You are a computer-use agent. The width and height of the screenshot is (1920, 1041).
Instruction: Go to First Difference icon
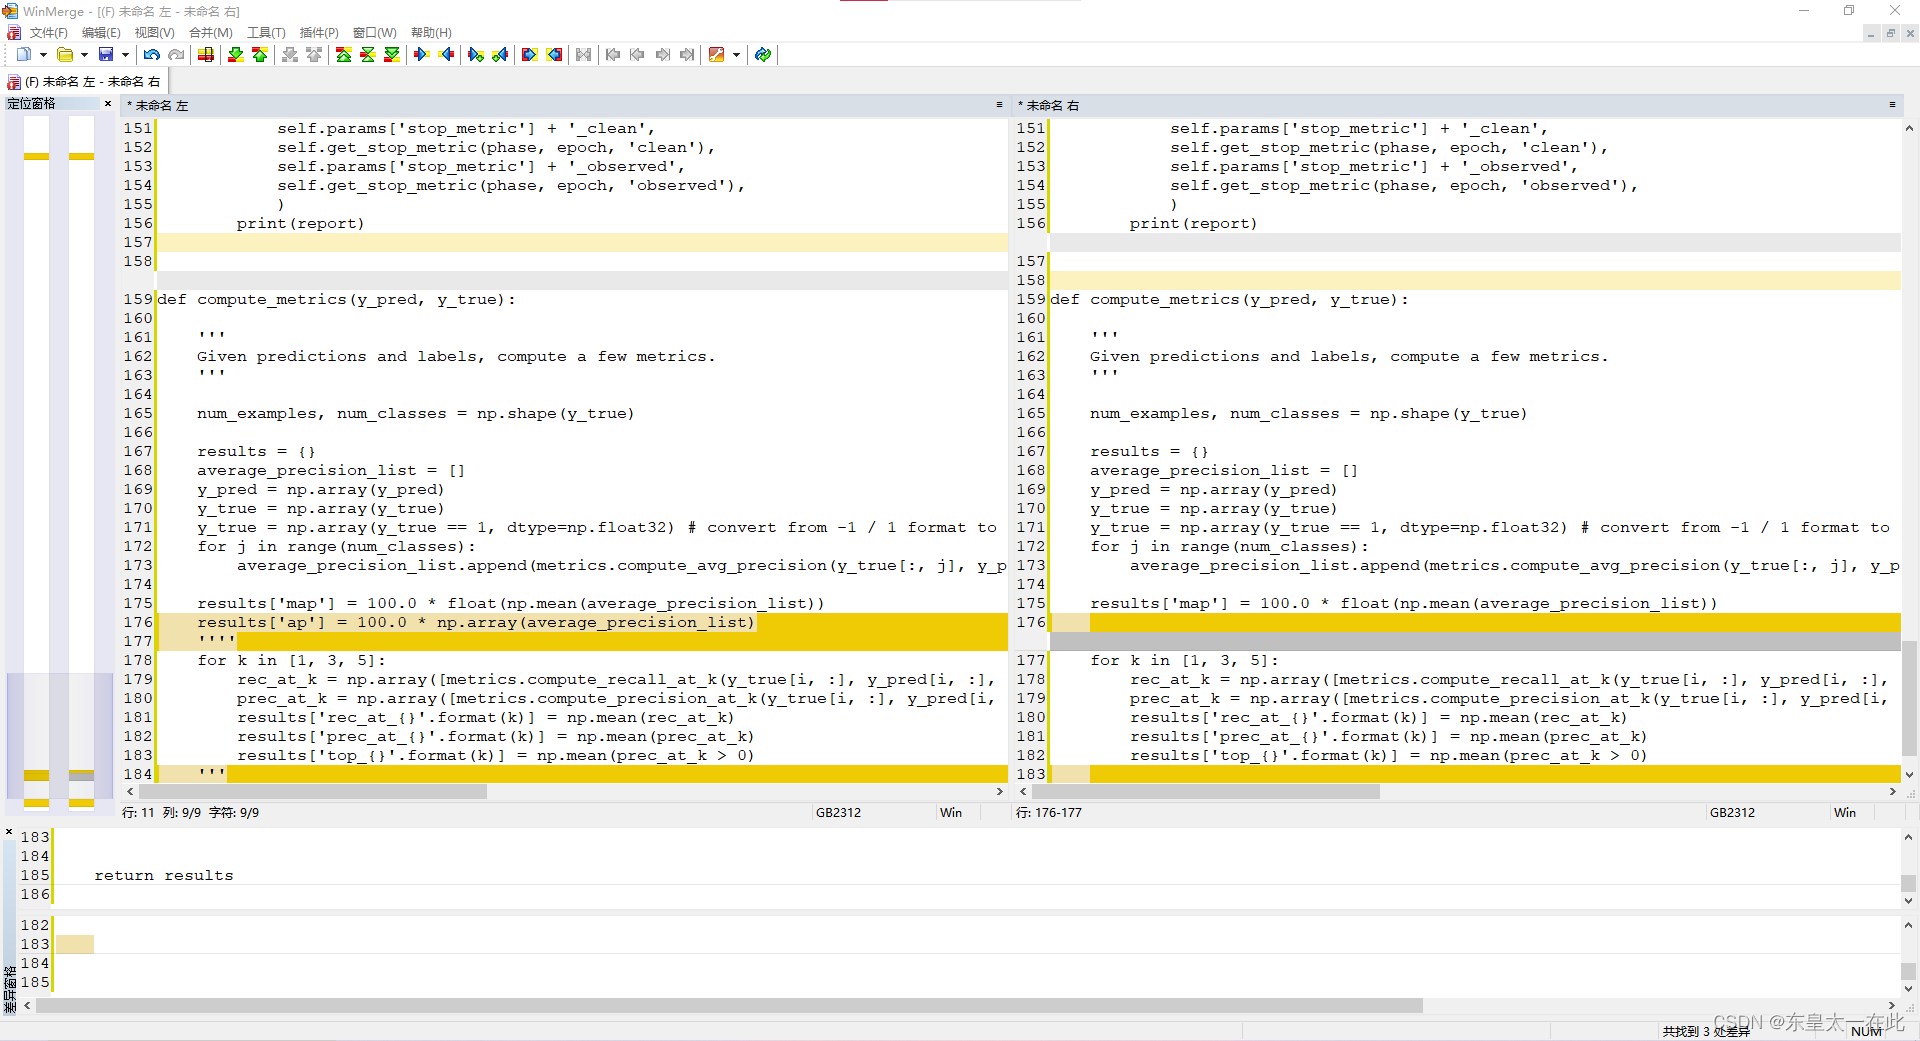[344, 55]
